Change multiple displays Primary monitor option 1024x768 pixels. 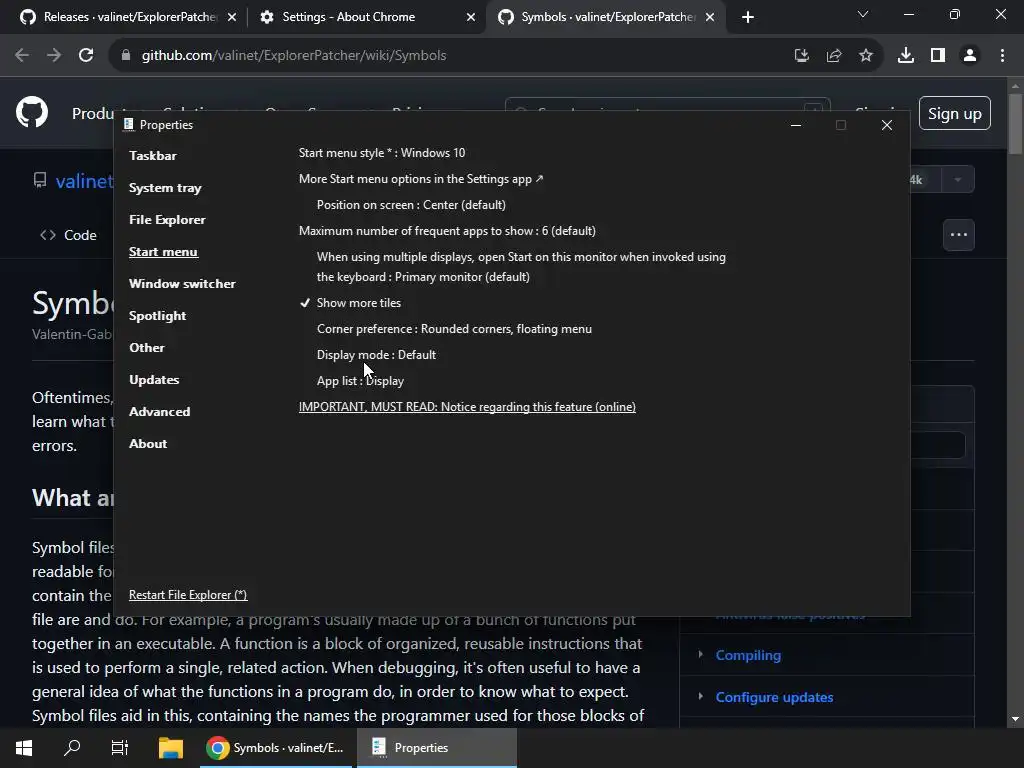pos(521,266)
